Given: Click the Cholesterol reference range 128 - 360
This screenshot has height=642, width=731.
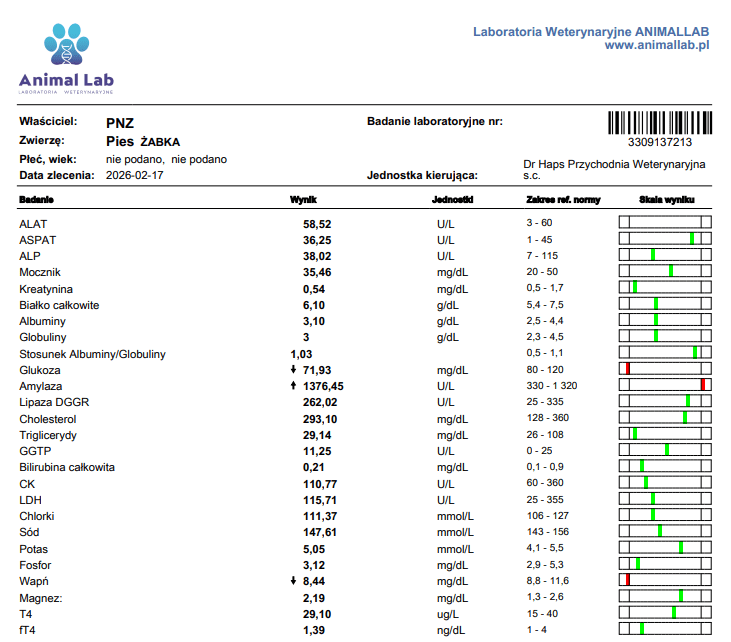Looking at the screenshot, I should point(548,418).
